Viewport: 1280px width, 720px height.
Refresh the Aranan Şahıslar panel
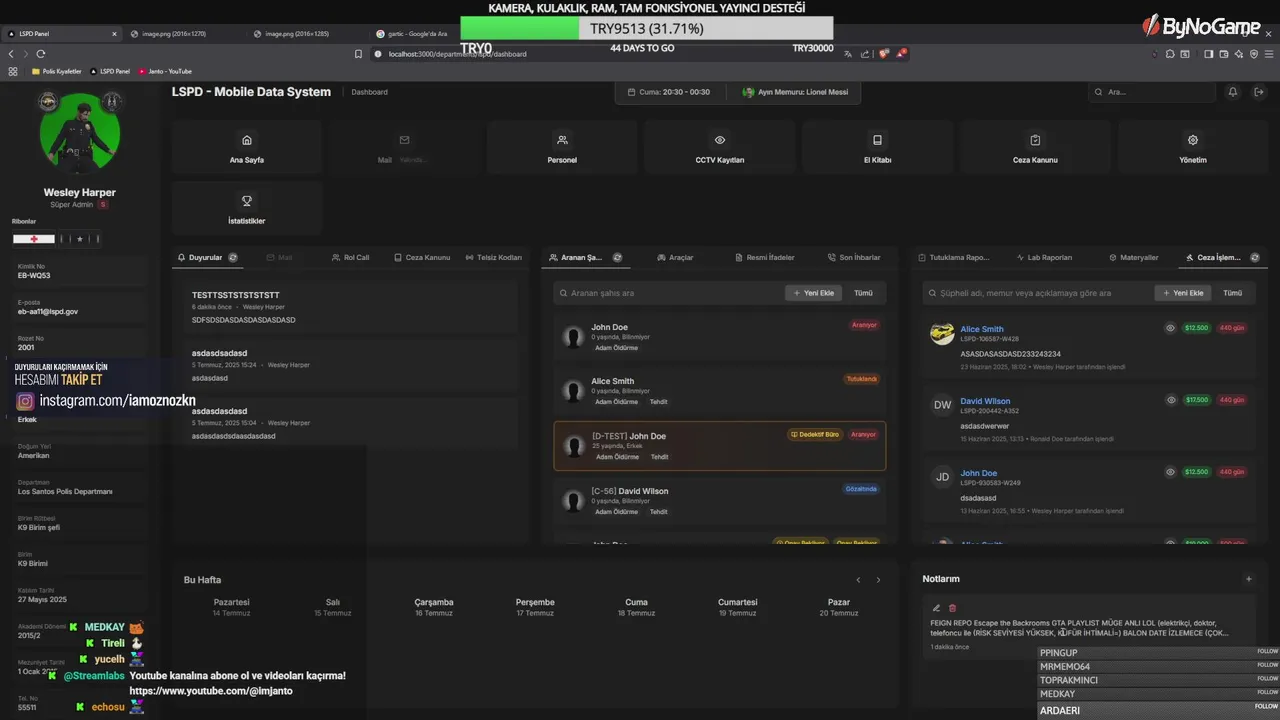(617, 257)
